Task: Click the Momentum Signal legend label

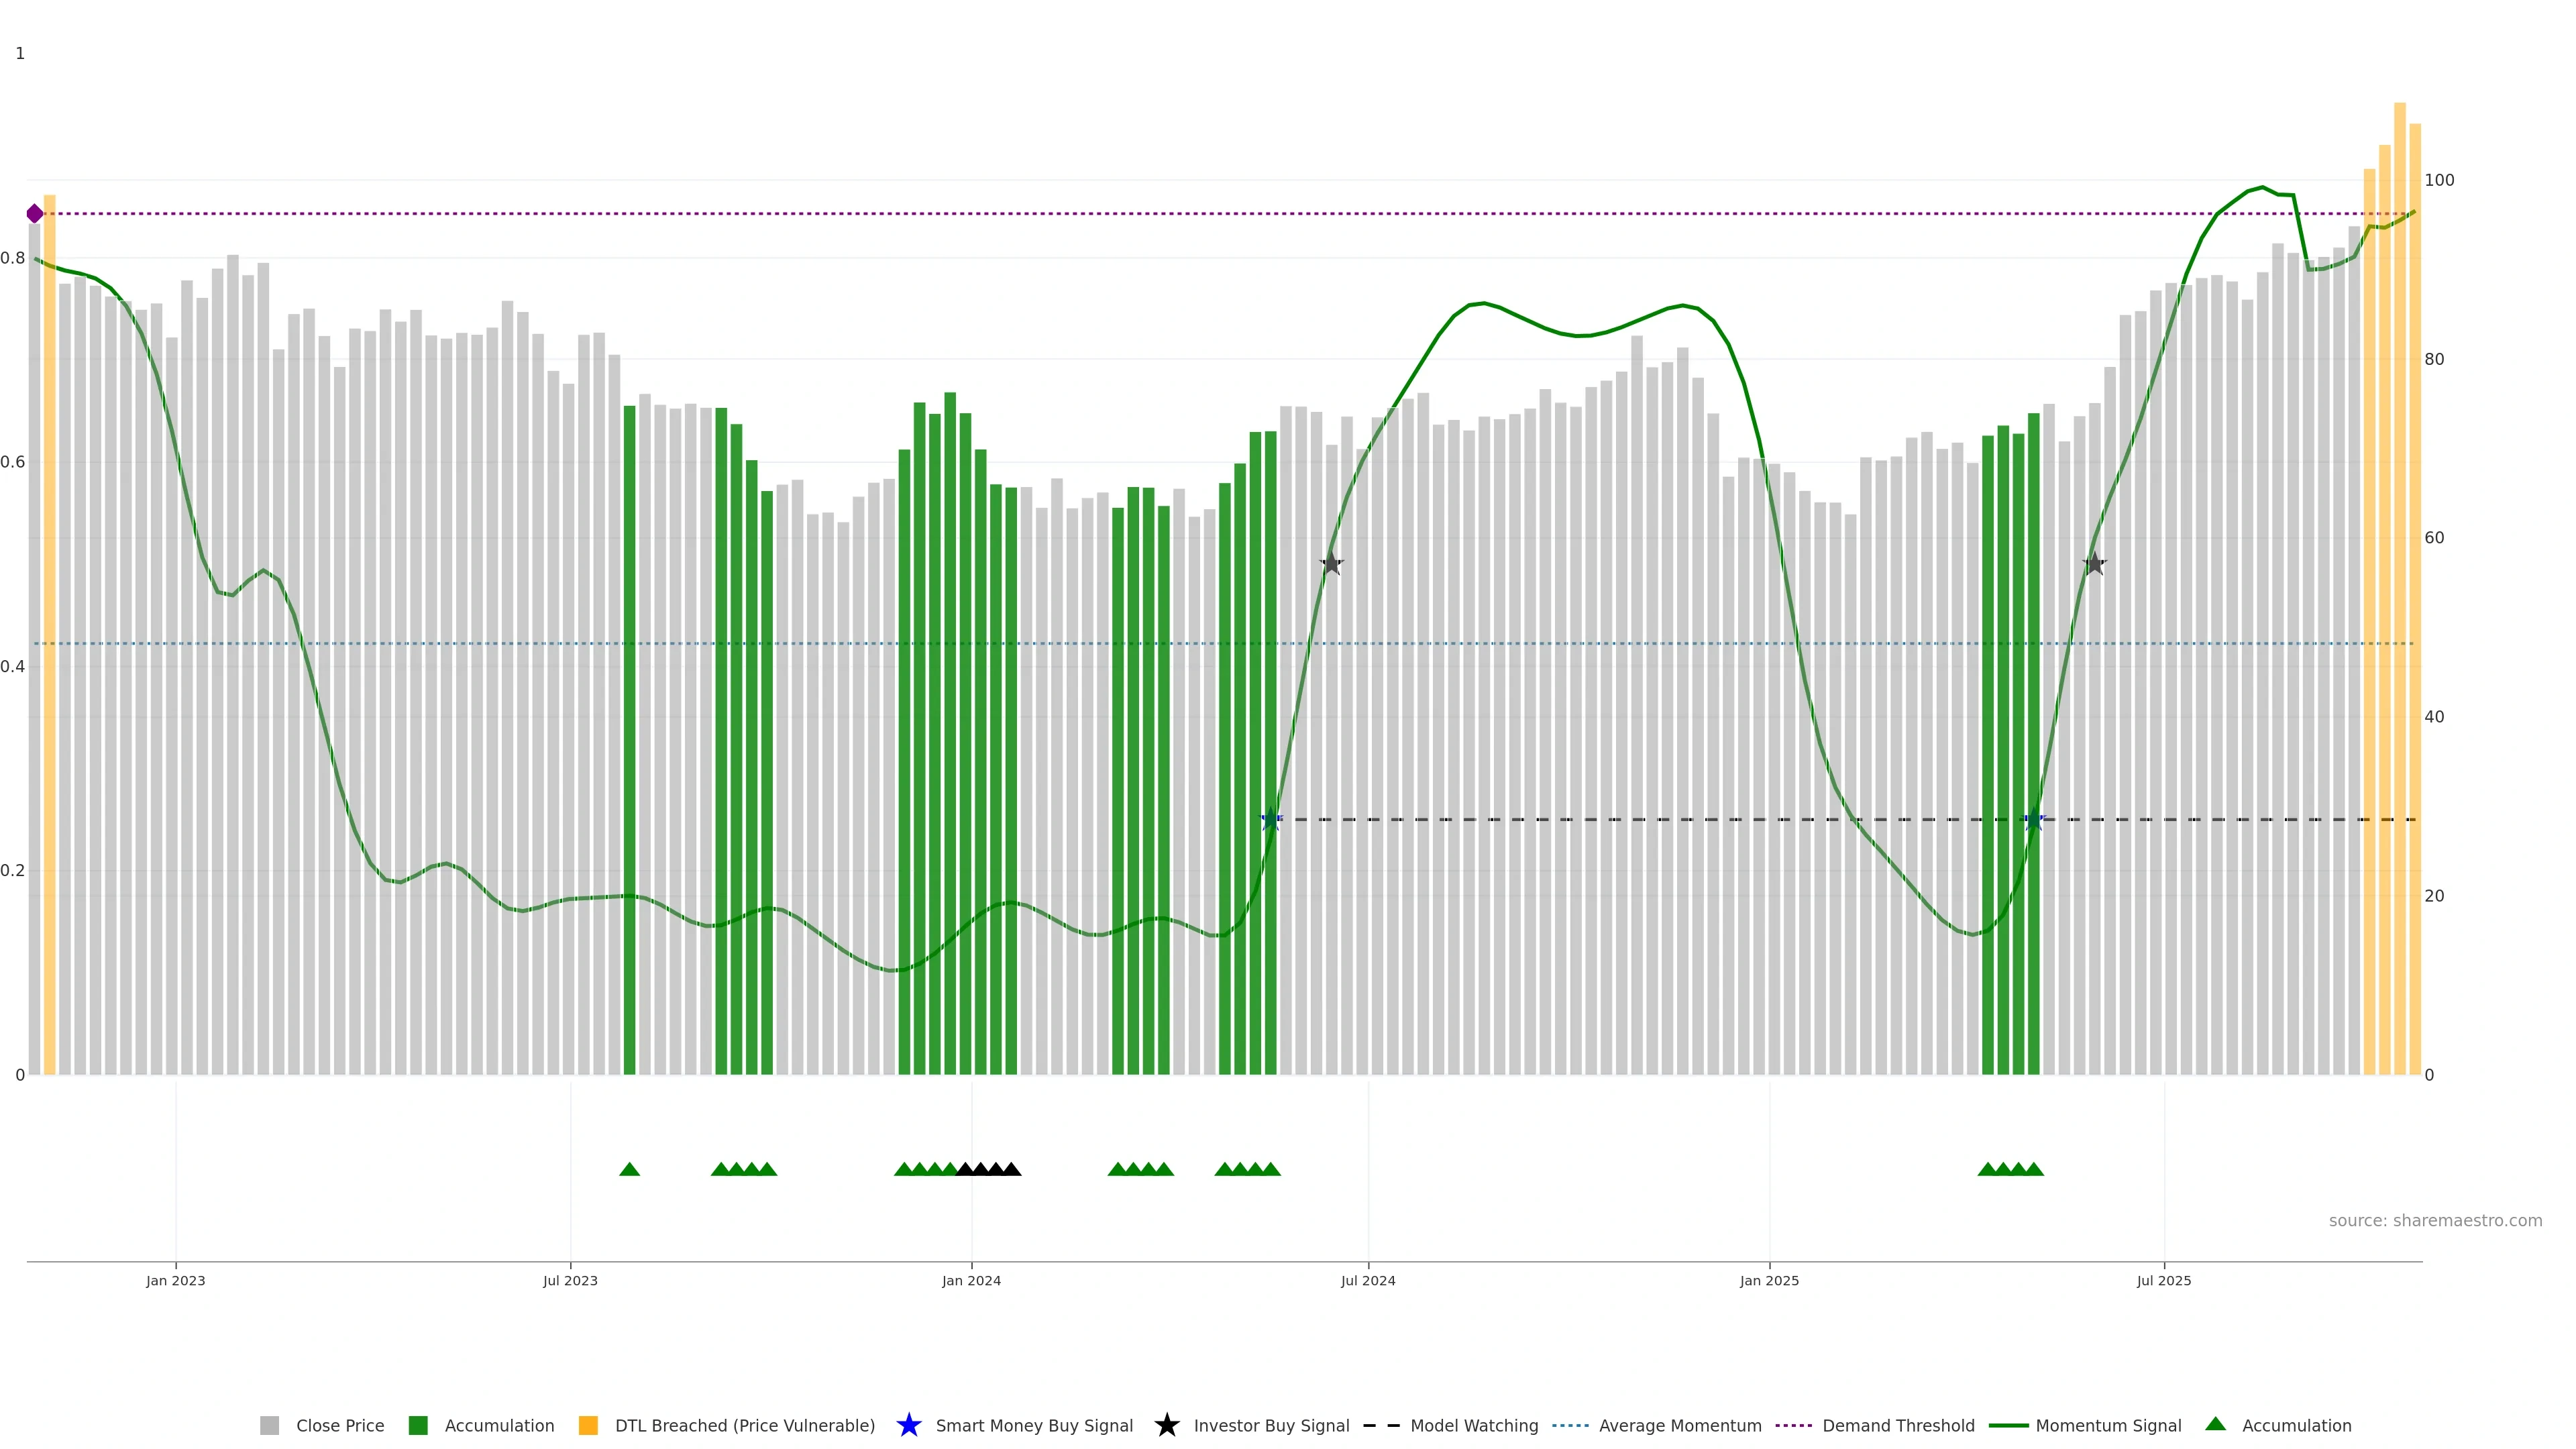Action: 2108,1426
